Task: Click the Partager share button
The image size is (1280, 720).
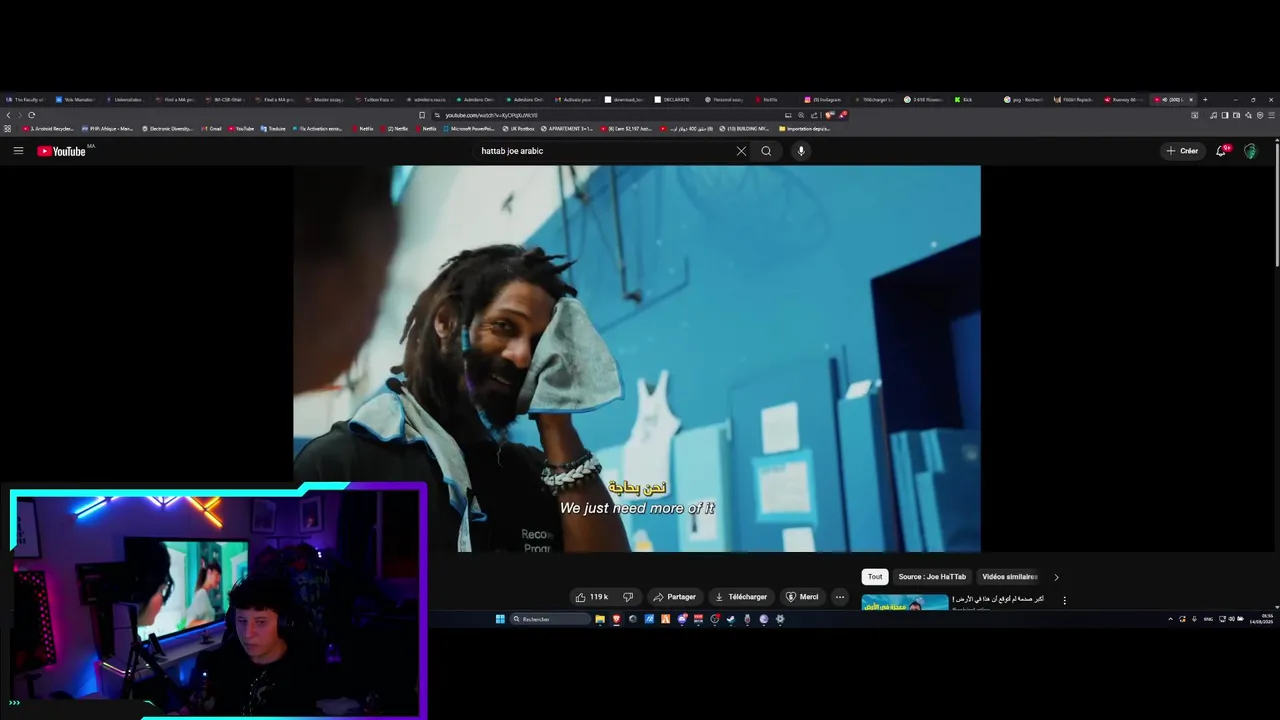Action: pos(675,597)
